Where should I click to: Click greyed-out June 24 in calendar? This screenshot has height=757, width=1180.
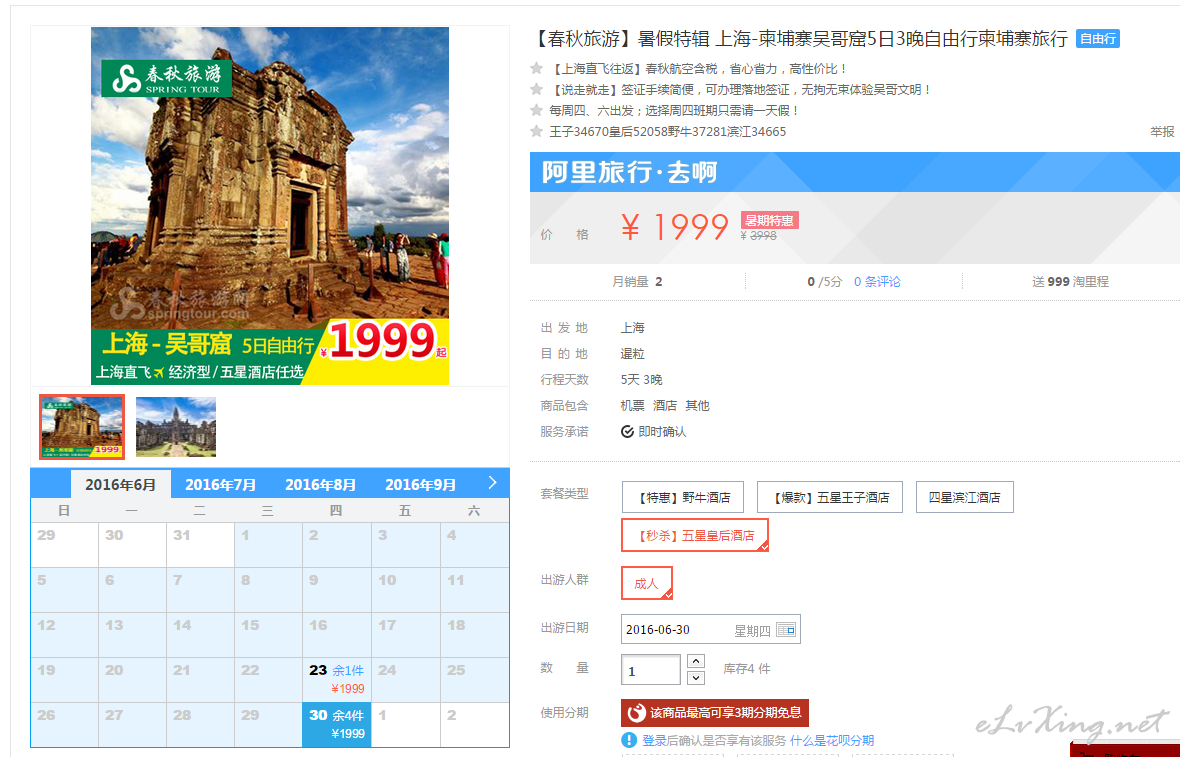click(x=405, y=679)
